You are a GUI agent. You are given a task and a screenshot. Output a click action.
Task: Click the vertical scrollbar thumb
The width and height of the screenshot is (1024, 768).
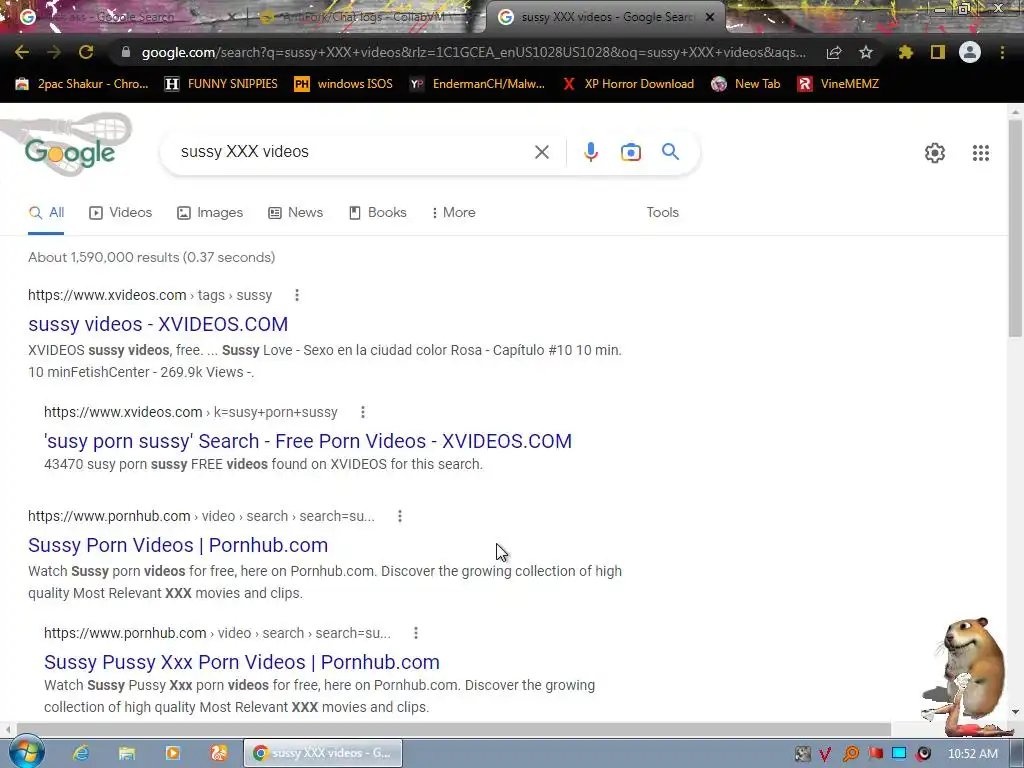(1016, 229)
